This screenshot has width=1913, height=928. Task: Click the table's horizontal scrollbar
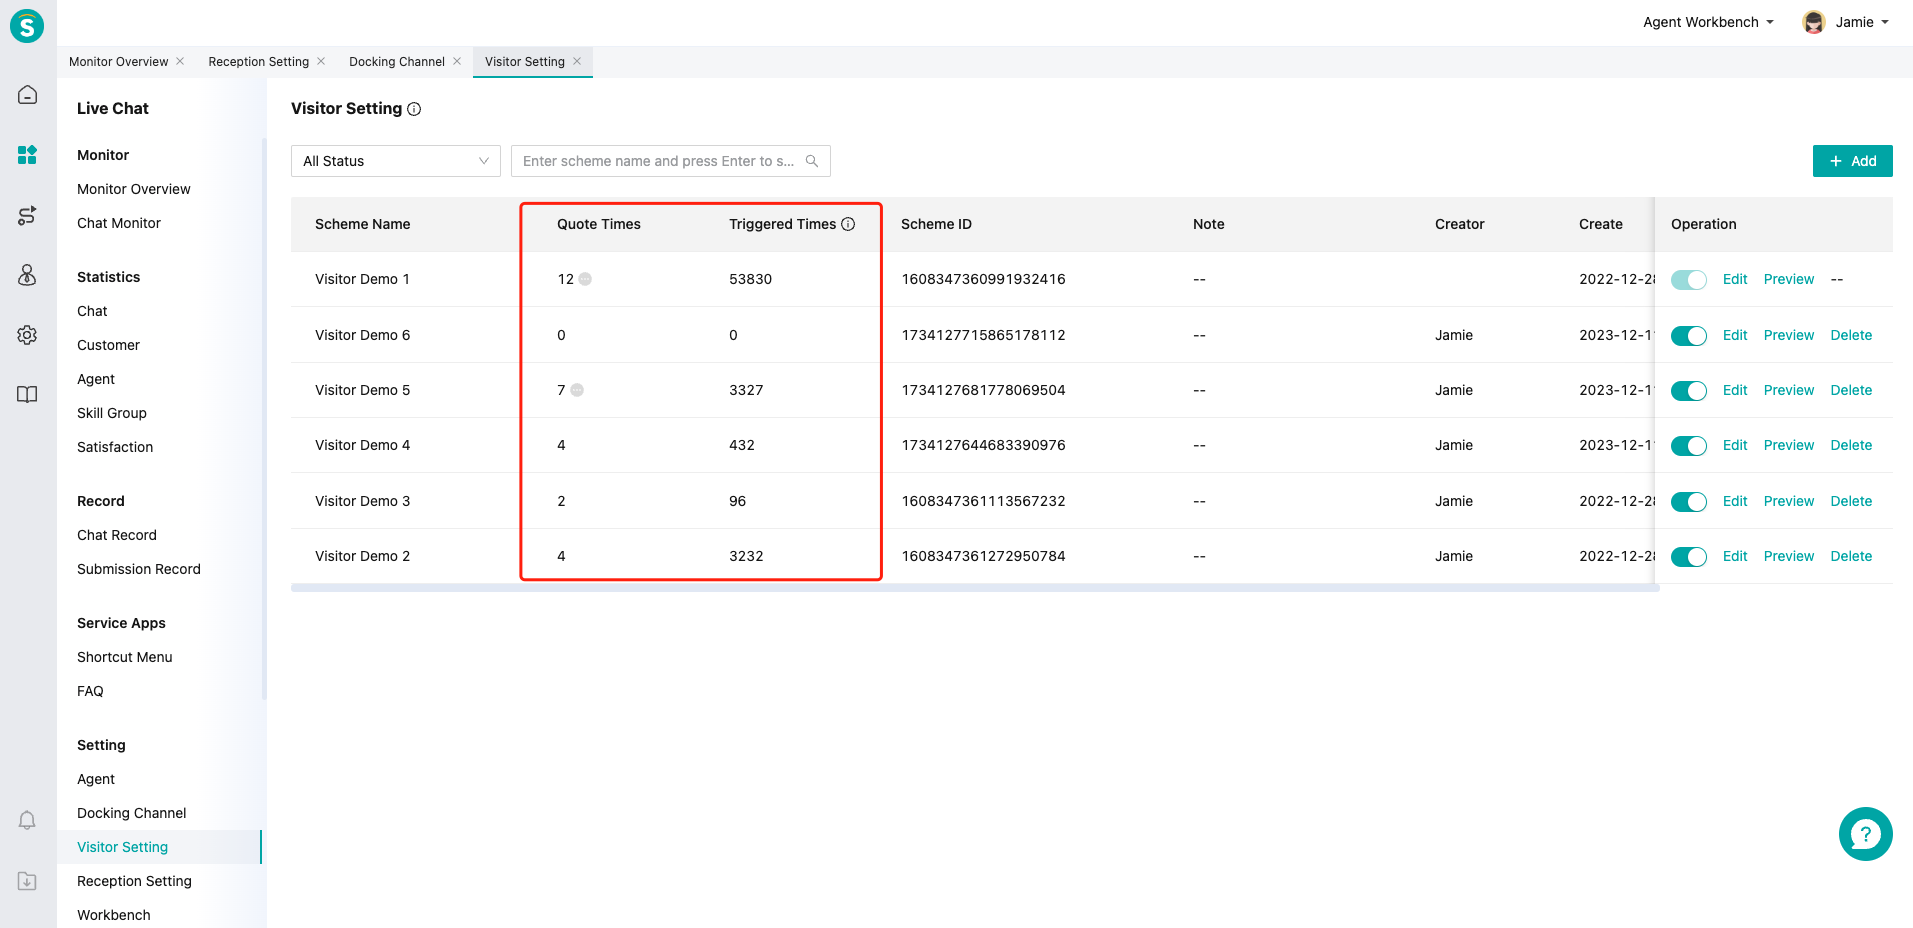tap(975, 588)
